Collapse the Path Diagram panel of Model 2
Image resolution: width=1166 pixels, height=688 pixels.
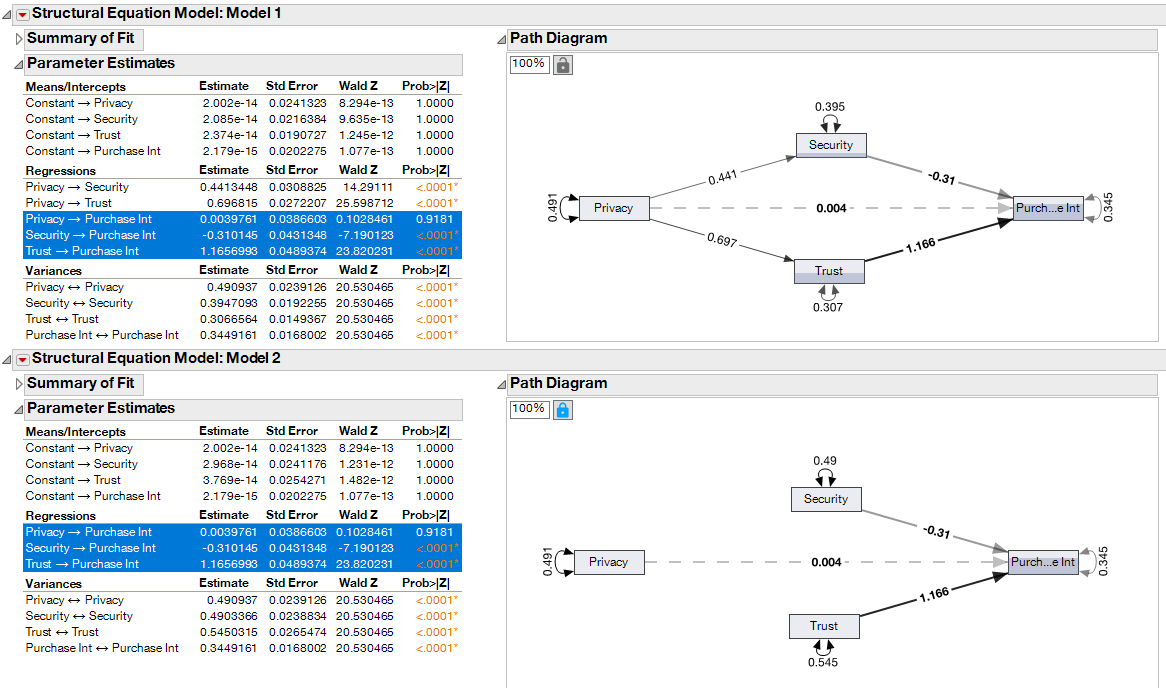coord(502,382)
